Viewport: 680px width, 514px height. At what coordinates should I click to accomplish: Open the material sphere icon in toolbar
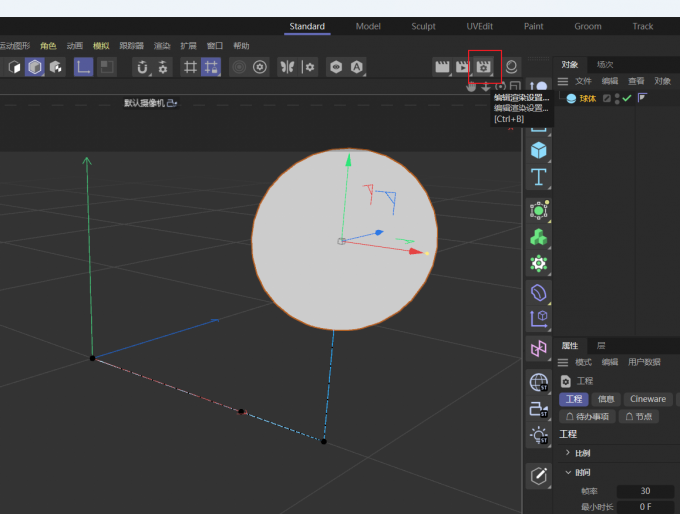tap(511, 67)
